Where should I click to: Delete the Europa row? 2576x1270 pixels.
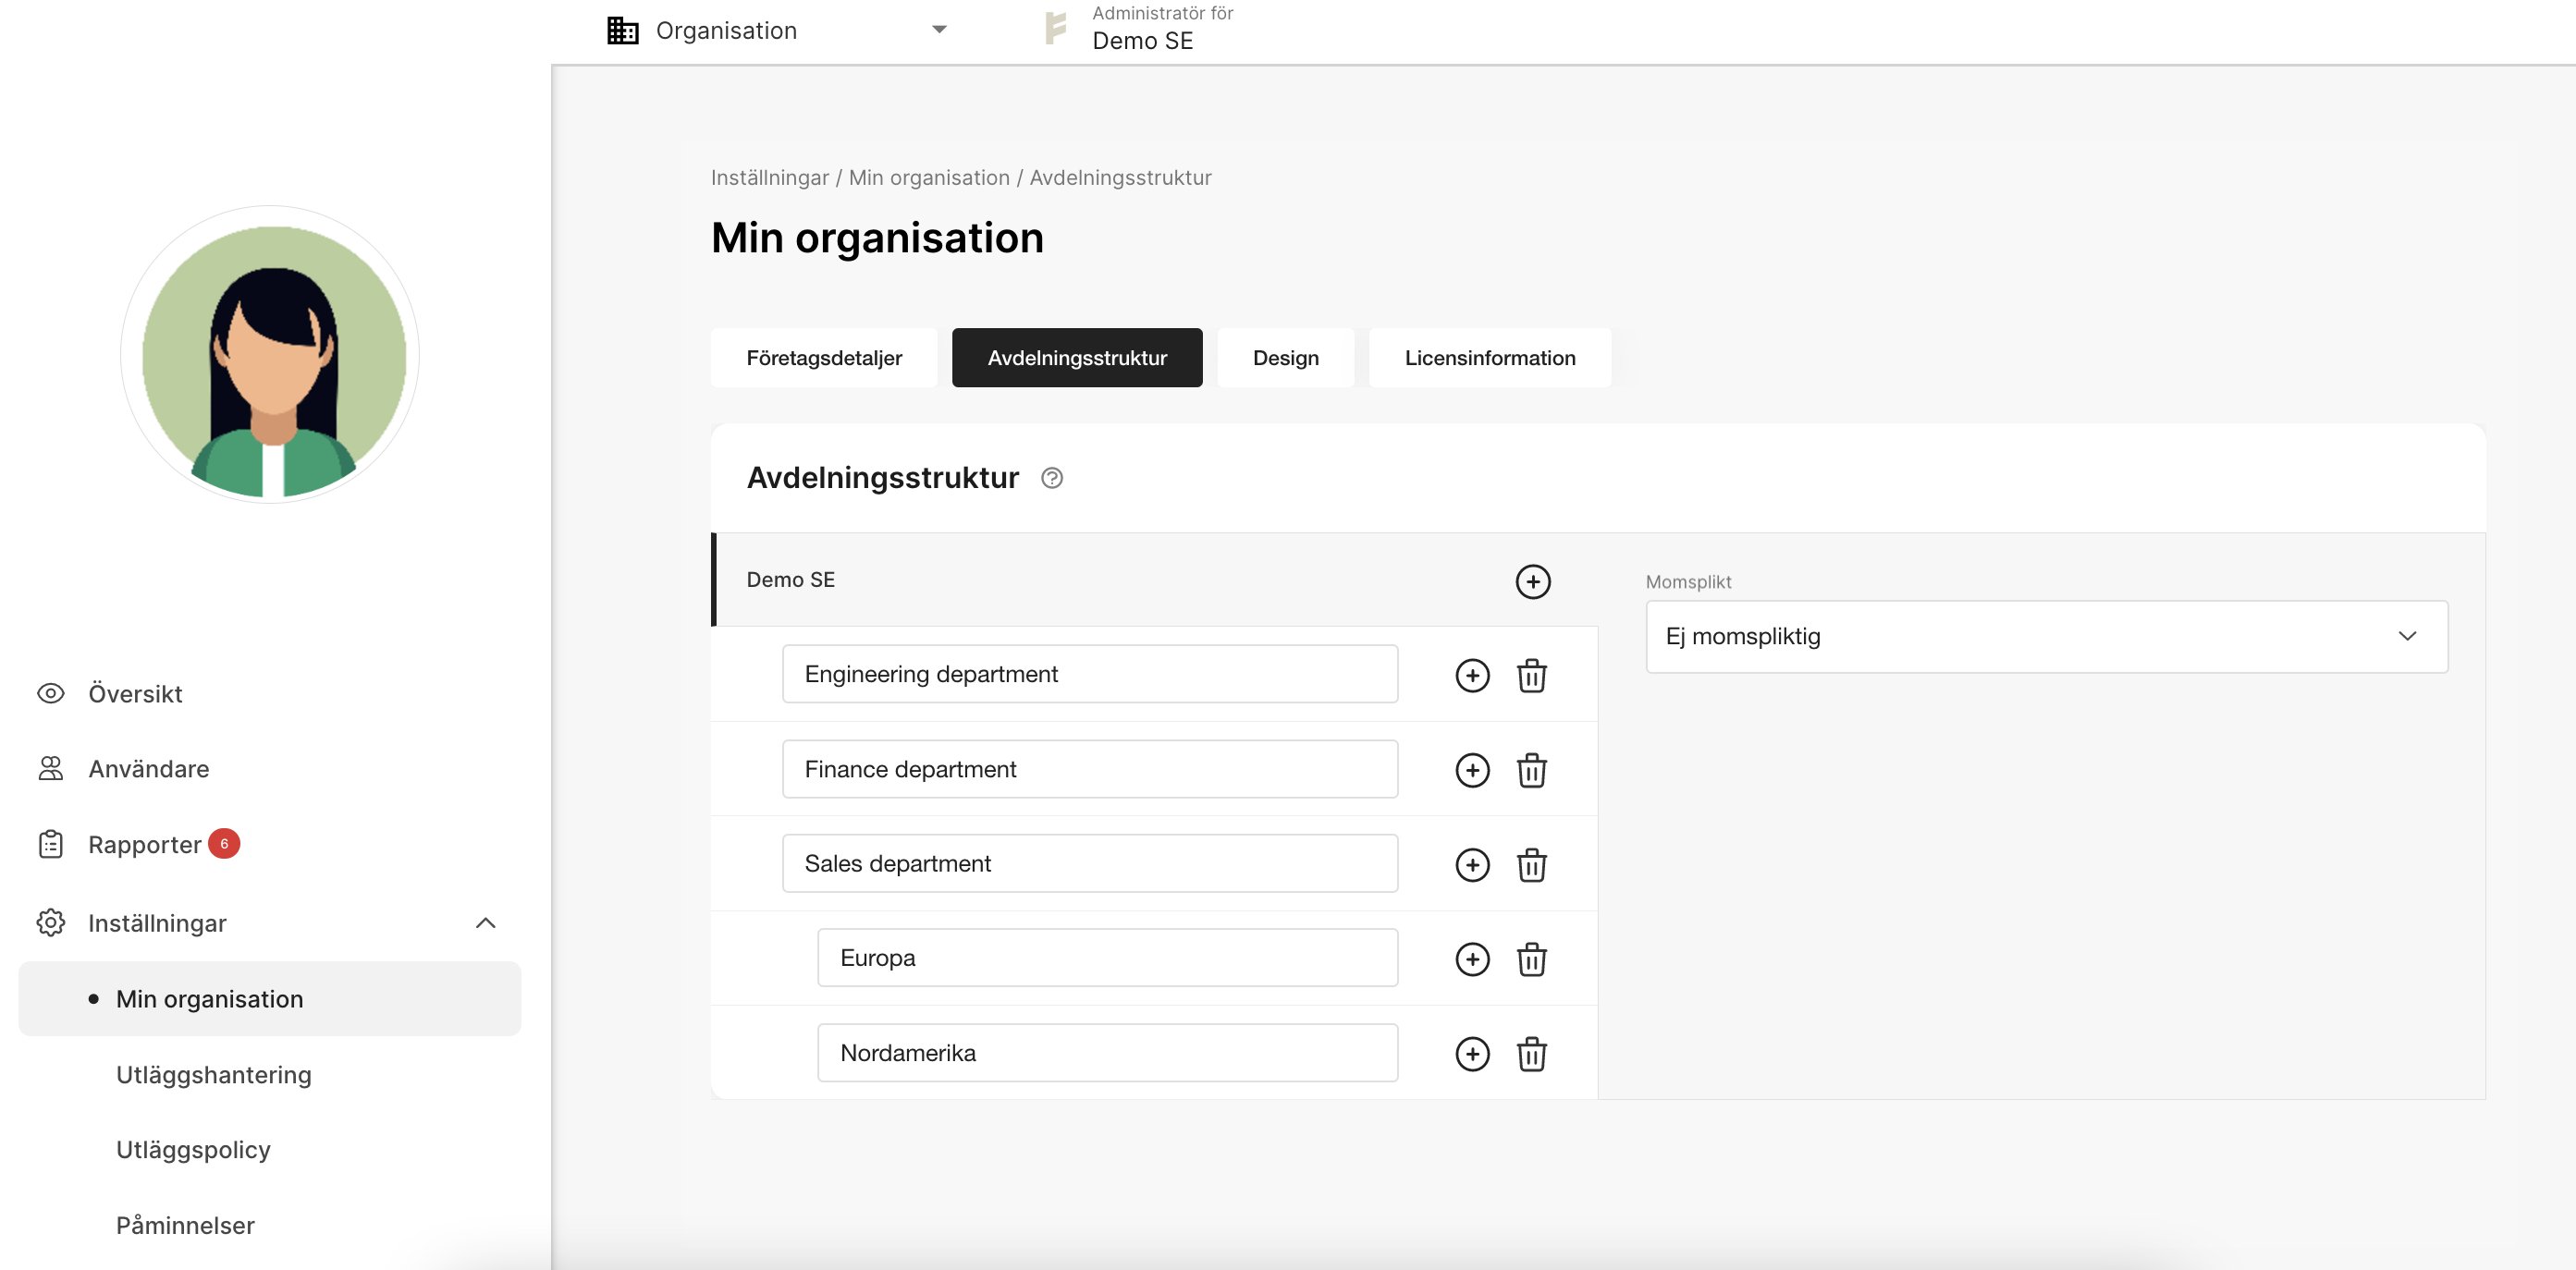(1531, 959)
